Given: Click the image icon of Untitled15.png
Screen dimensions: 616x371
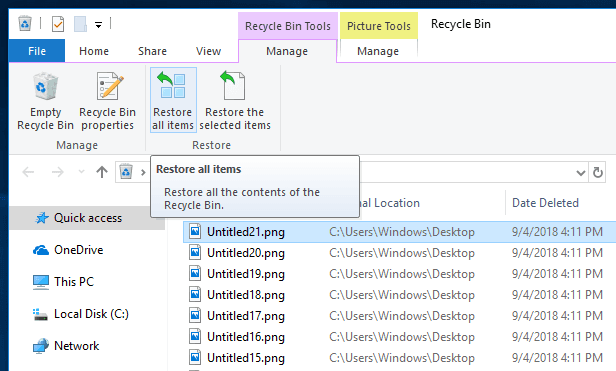Looking at the screenshot, I should pos(195,357).
